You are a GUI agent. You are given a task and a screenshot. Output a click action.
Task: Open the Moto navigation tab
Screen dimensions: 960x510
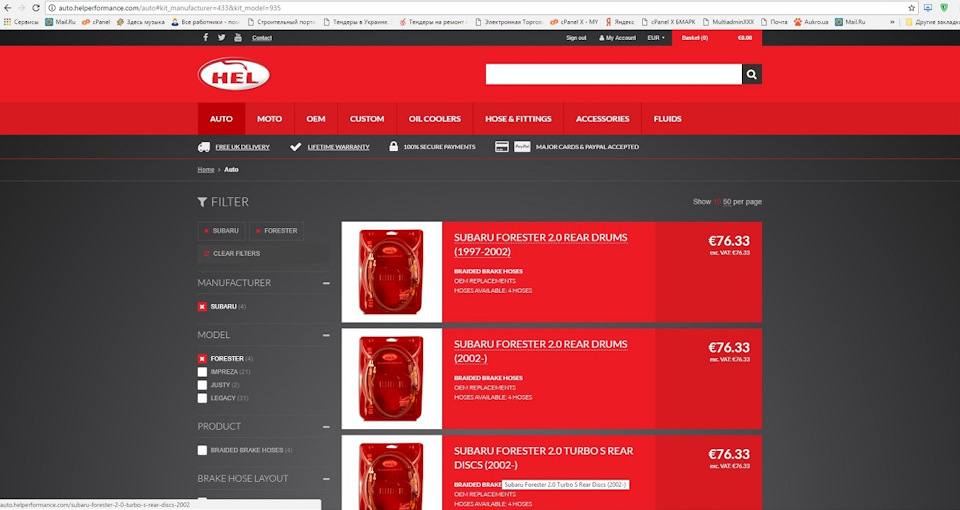pyautogui.click(x=269, y=119)
